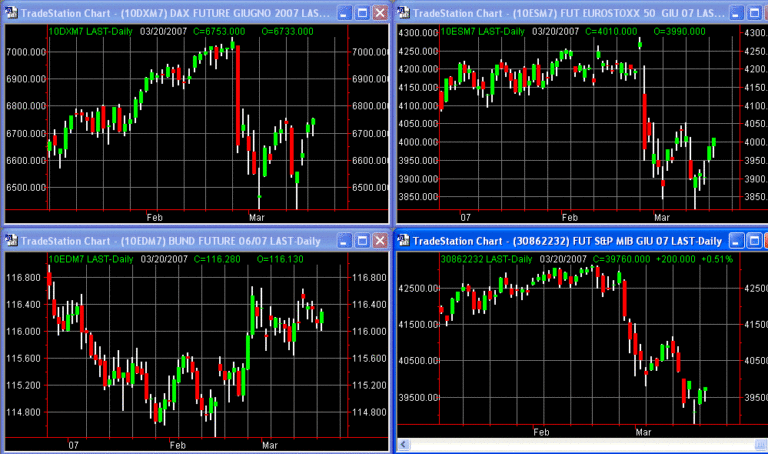Screen dimensions: 768x454
Task: Close the DAX Future chart window
Action: 379,13
